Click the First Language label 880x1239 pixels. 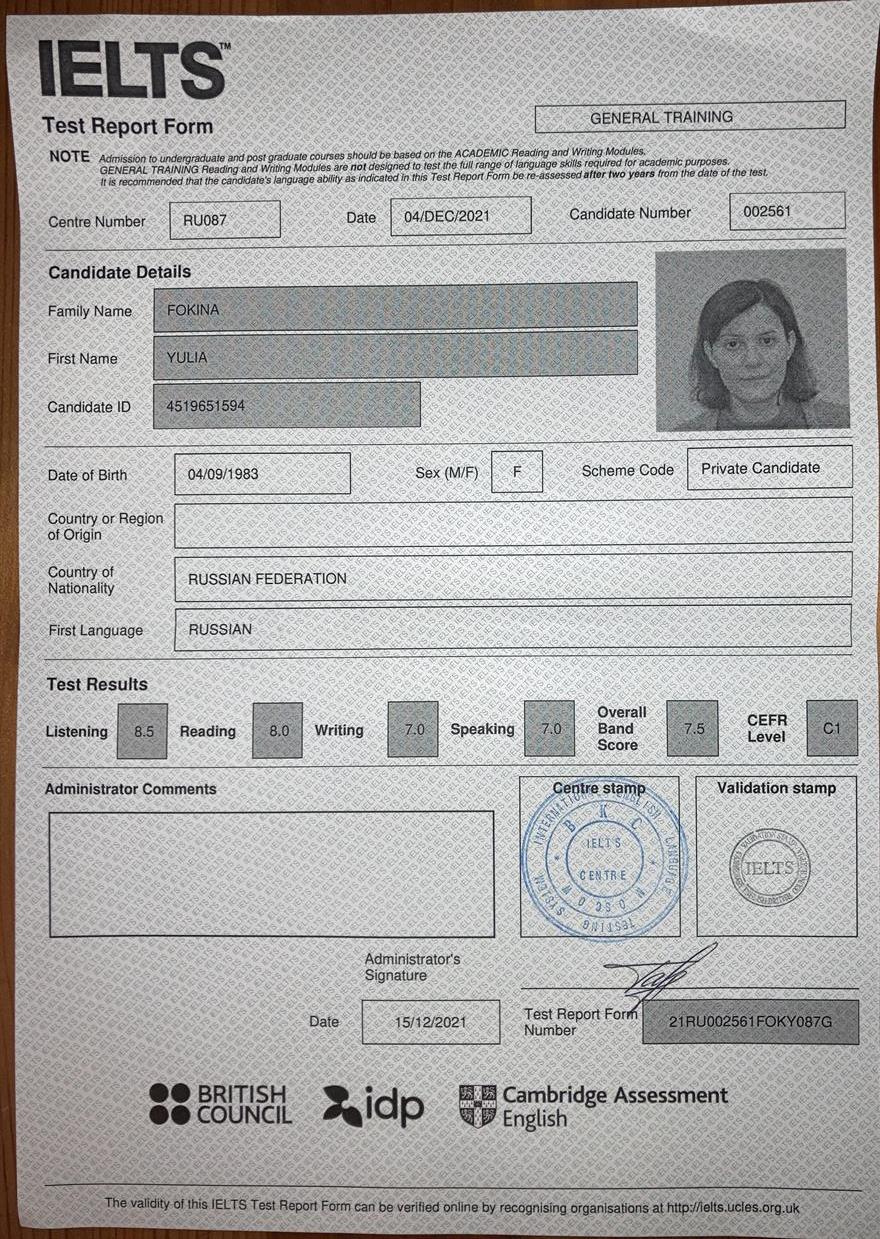click(96, 631)
